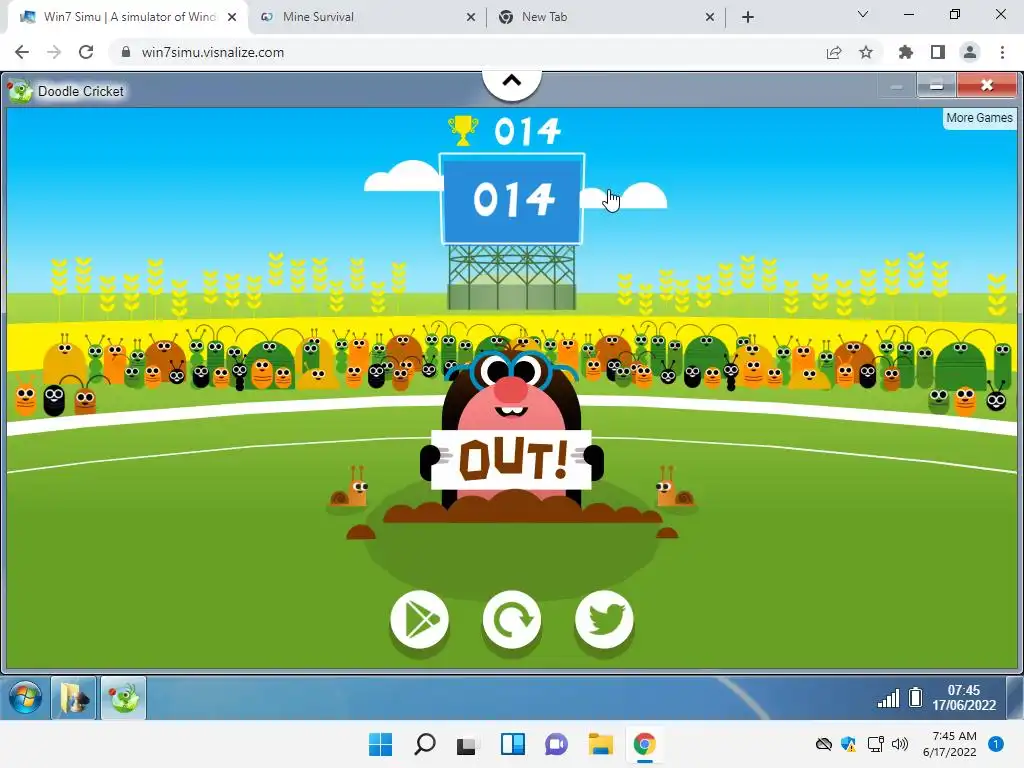This screenshot has width=1024, height=768.
Task: Open Windows 11 Widgets icon
Action: (513, 744)
